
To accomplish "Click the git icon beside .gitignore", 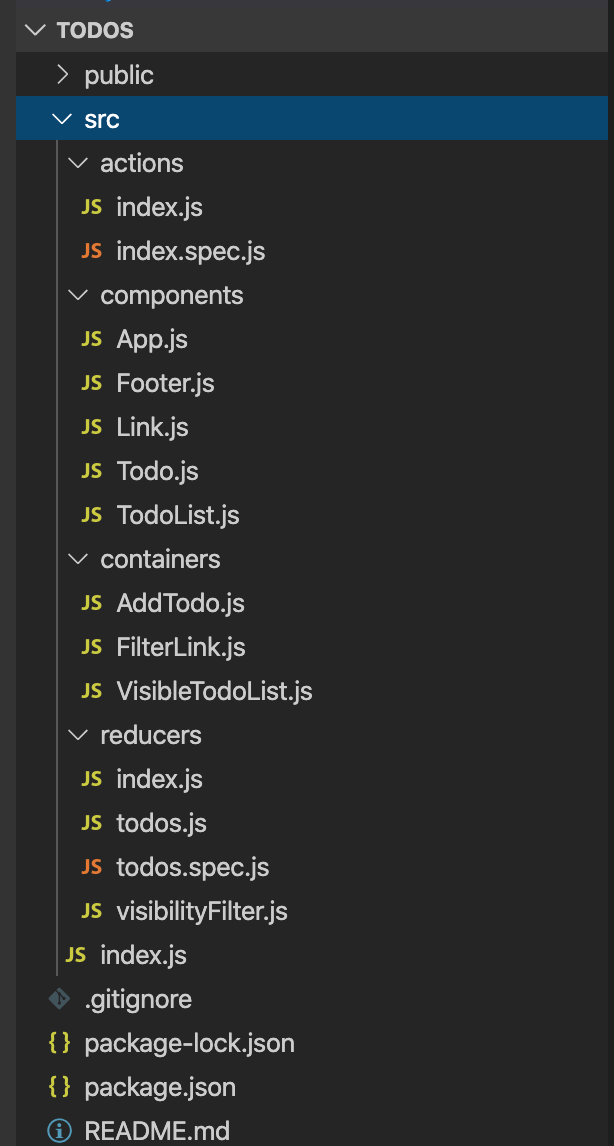I will click(60, 998).
